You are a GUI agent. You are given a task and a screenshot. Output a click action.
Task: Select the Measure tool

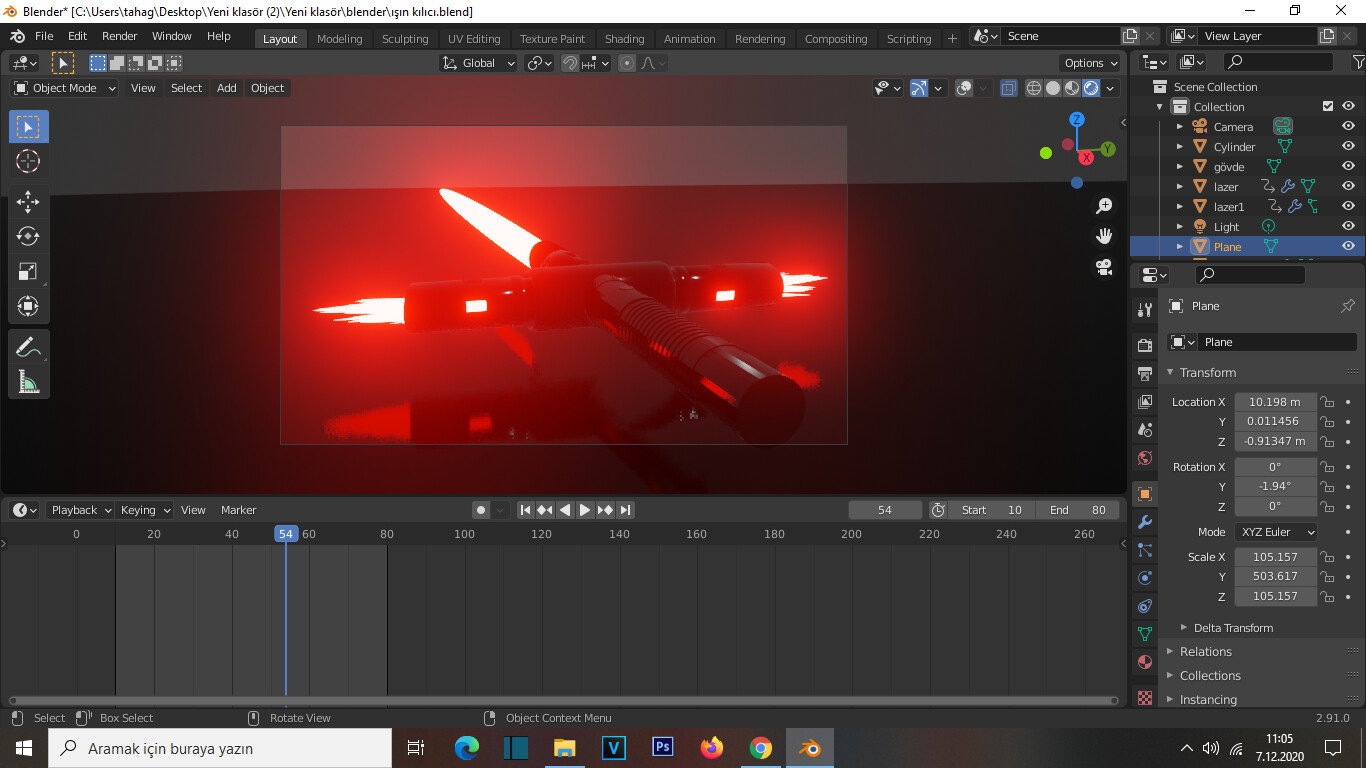coord(28,381)
